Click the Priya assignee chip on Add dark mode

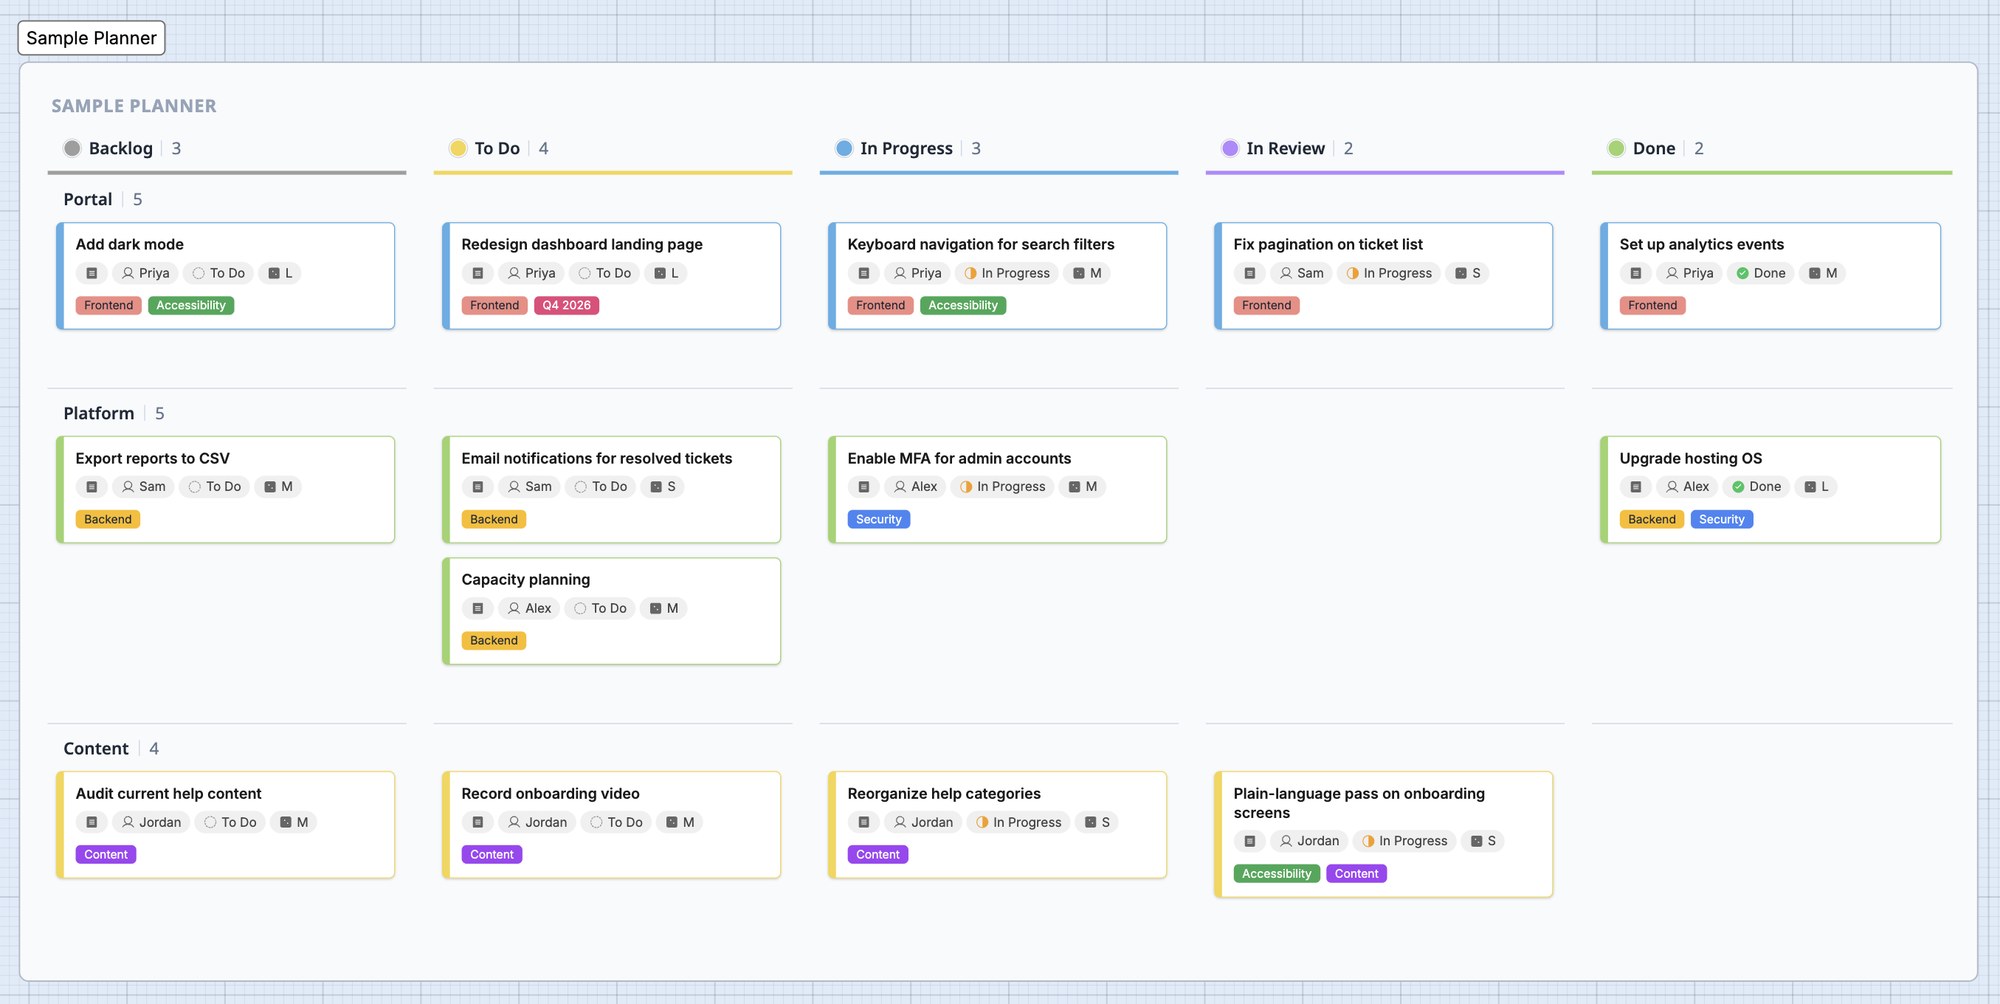[x=145, y=273]
